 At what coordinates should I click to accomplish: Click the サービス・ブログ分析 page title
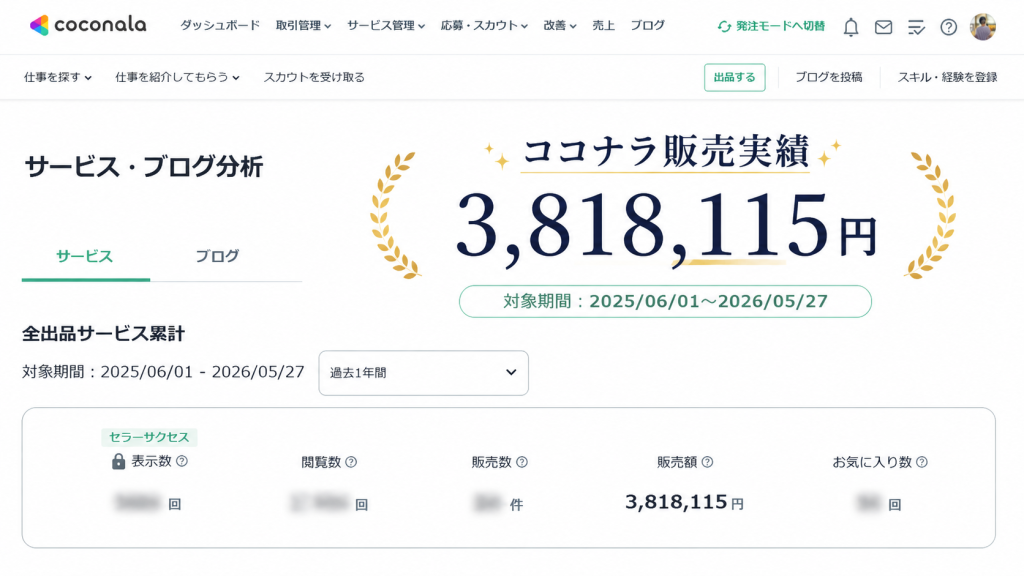(x=144, y=167)
